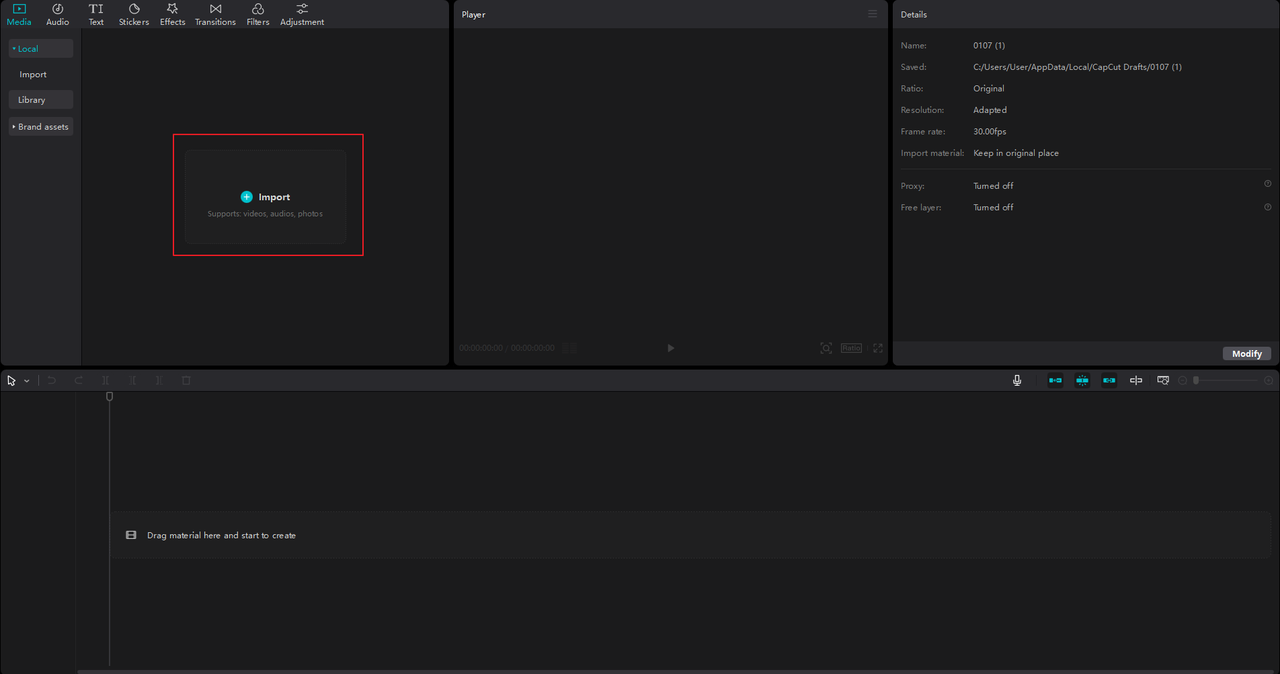This screenshot has height=674, width=1280.
Task: Open the Audio tab
Action: [x=58, y=14]
